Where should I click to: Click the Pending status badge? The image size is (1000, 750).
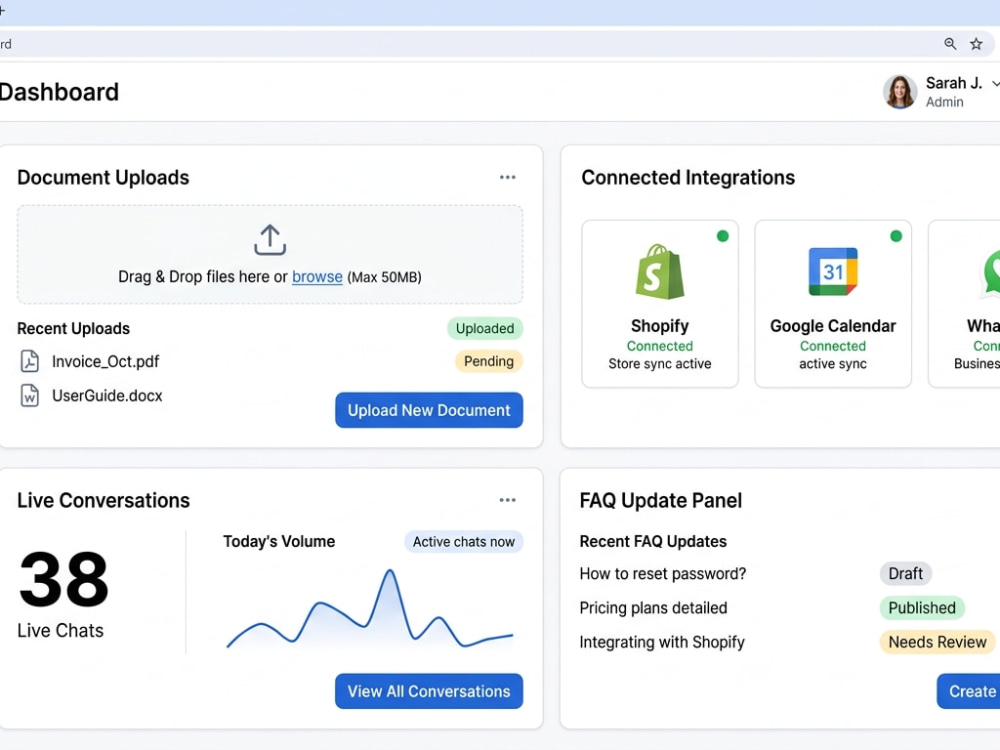click(489, 362)
